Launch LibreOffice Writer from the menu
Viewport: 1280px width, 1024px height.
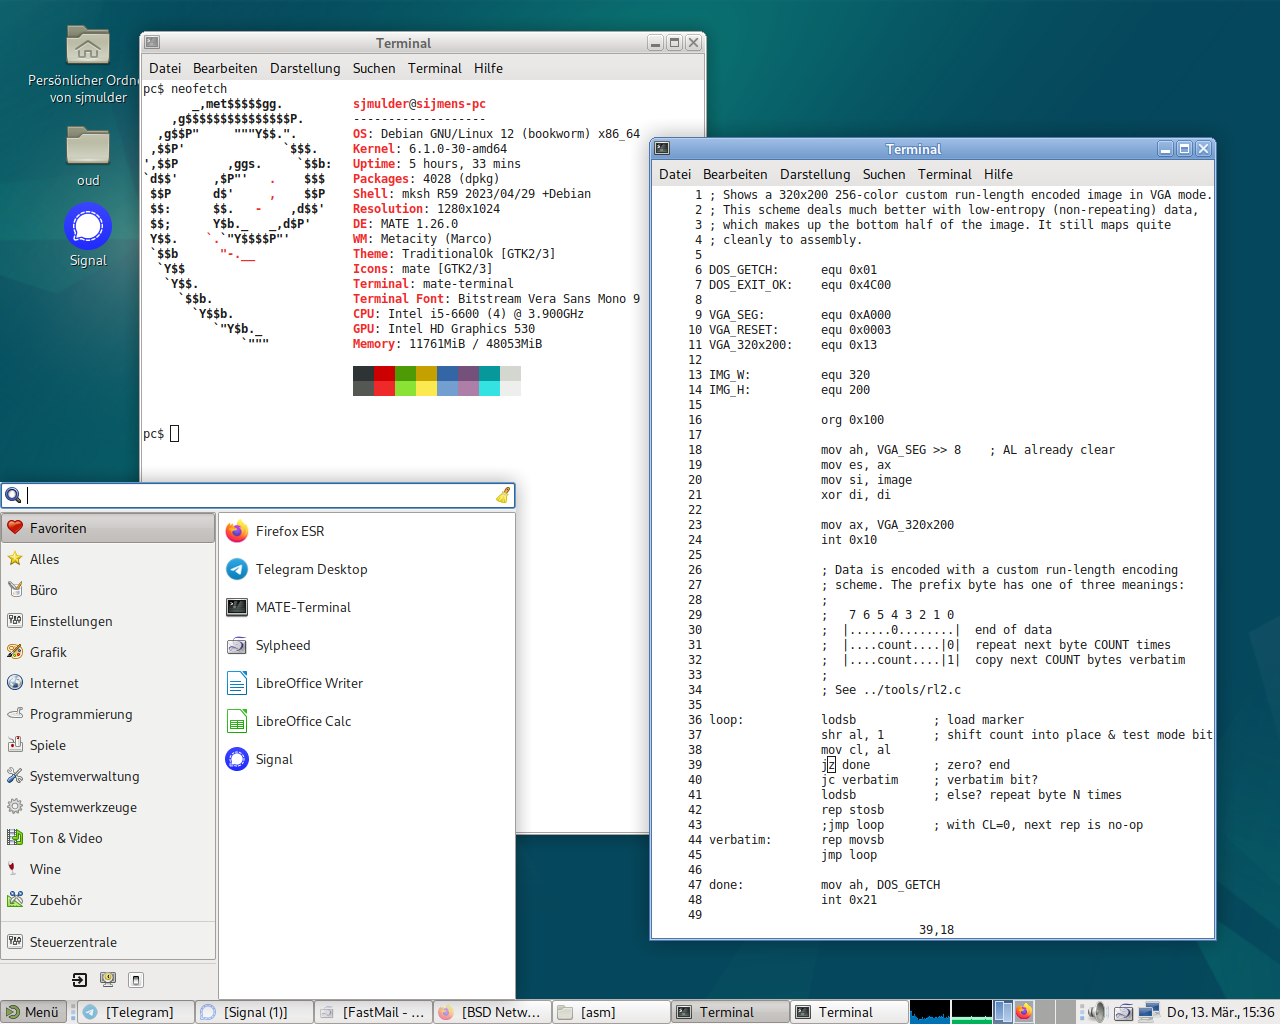coord(308,683)
